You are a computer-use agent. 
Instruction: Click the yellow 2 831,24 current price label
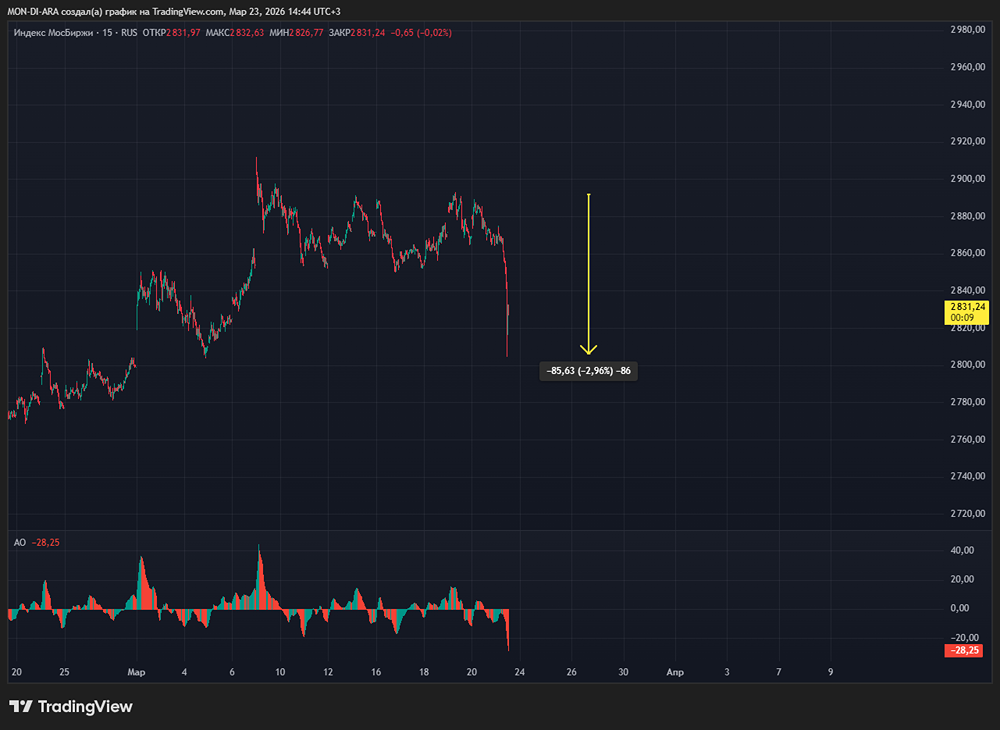click(x=966, y=312)
